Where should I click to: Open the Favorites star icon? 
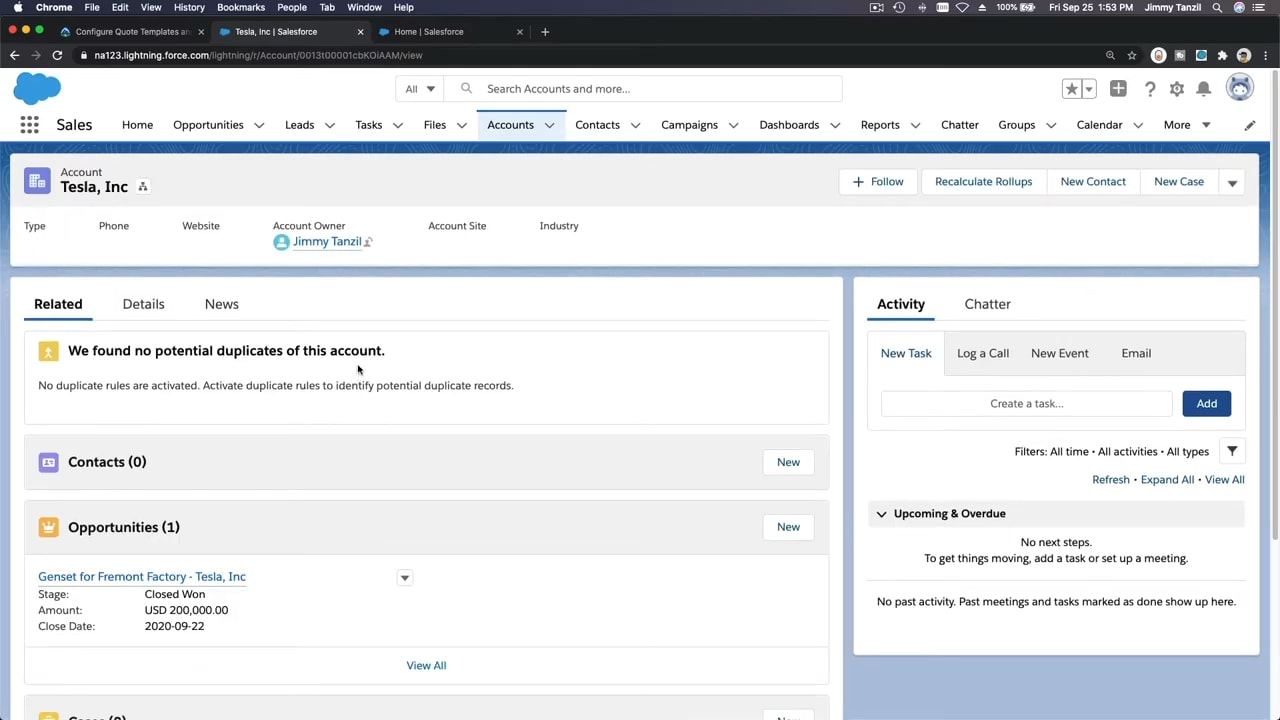pos(1071,89)
